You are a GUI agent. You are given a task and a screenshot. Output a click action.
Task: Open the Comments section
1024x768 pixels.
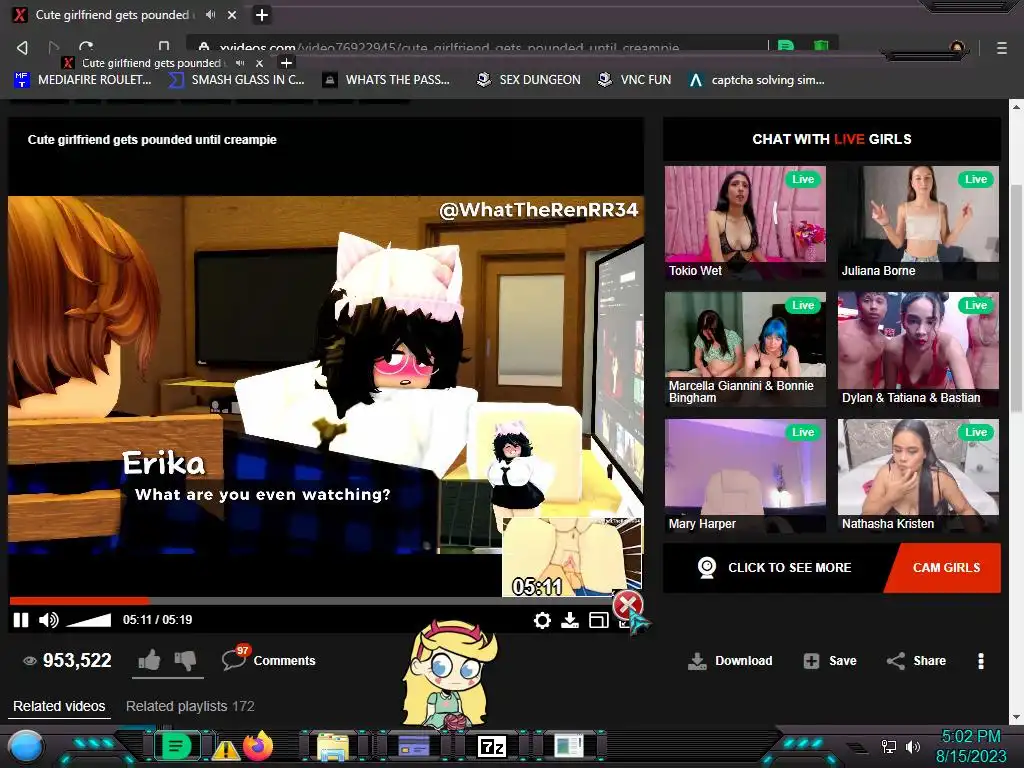284,660
